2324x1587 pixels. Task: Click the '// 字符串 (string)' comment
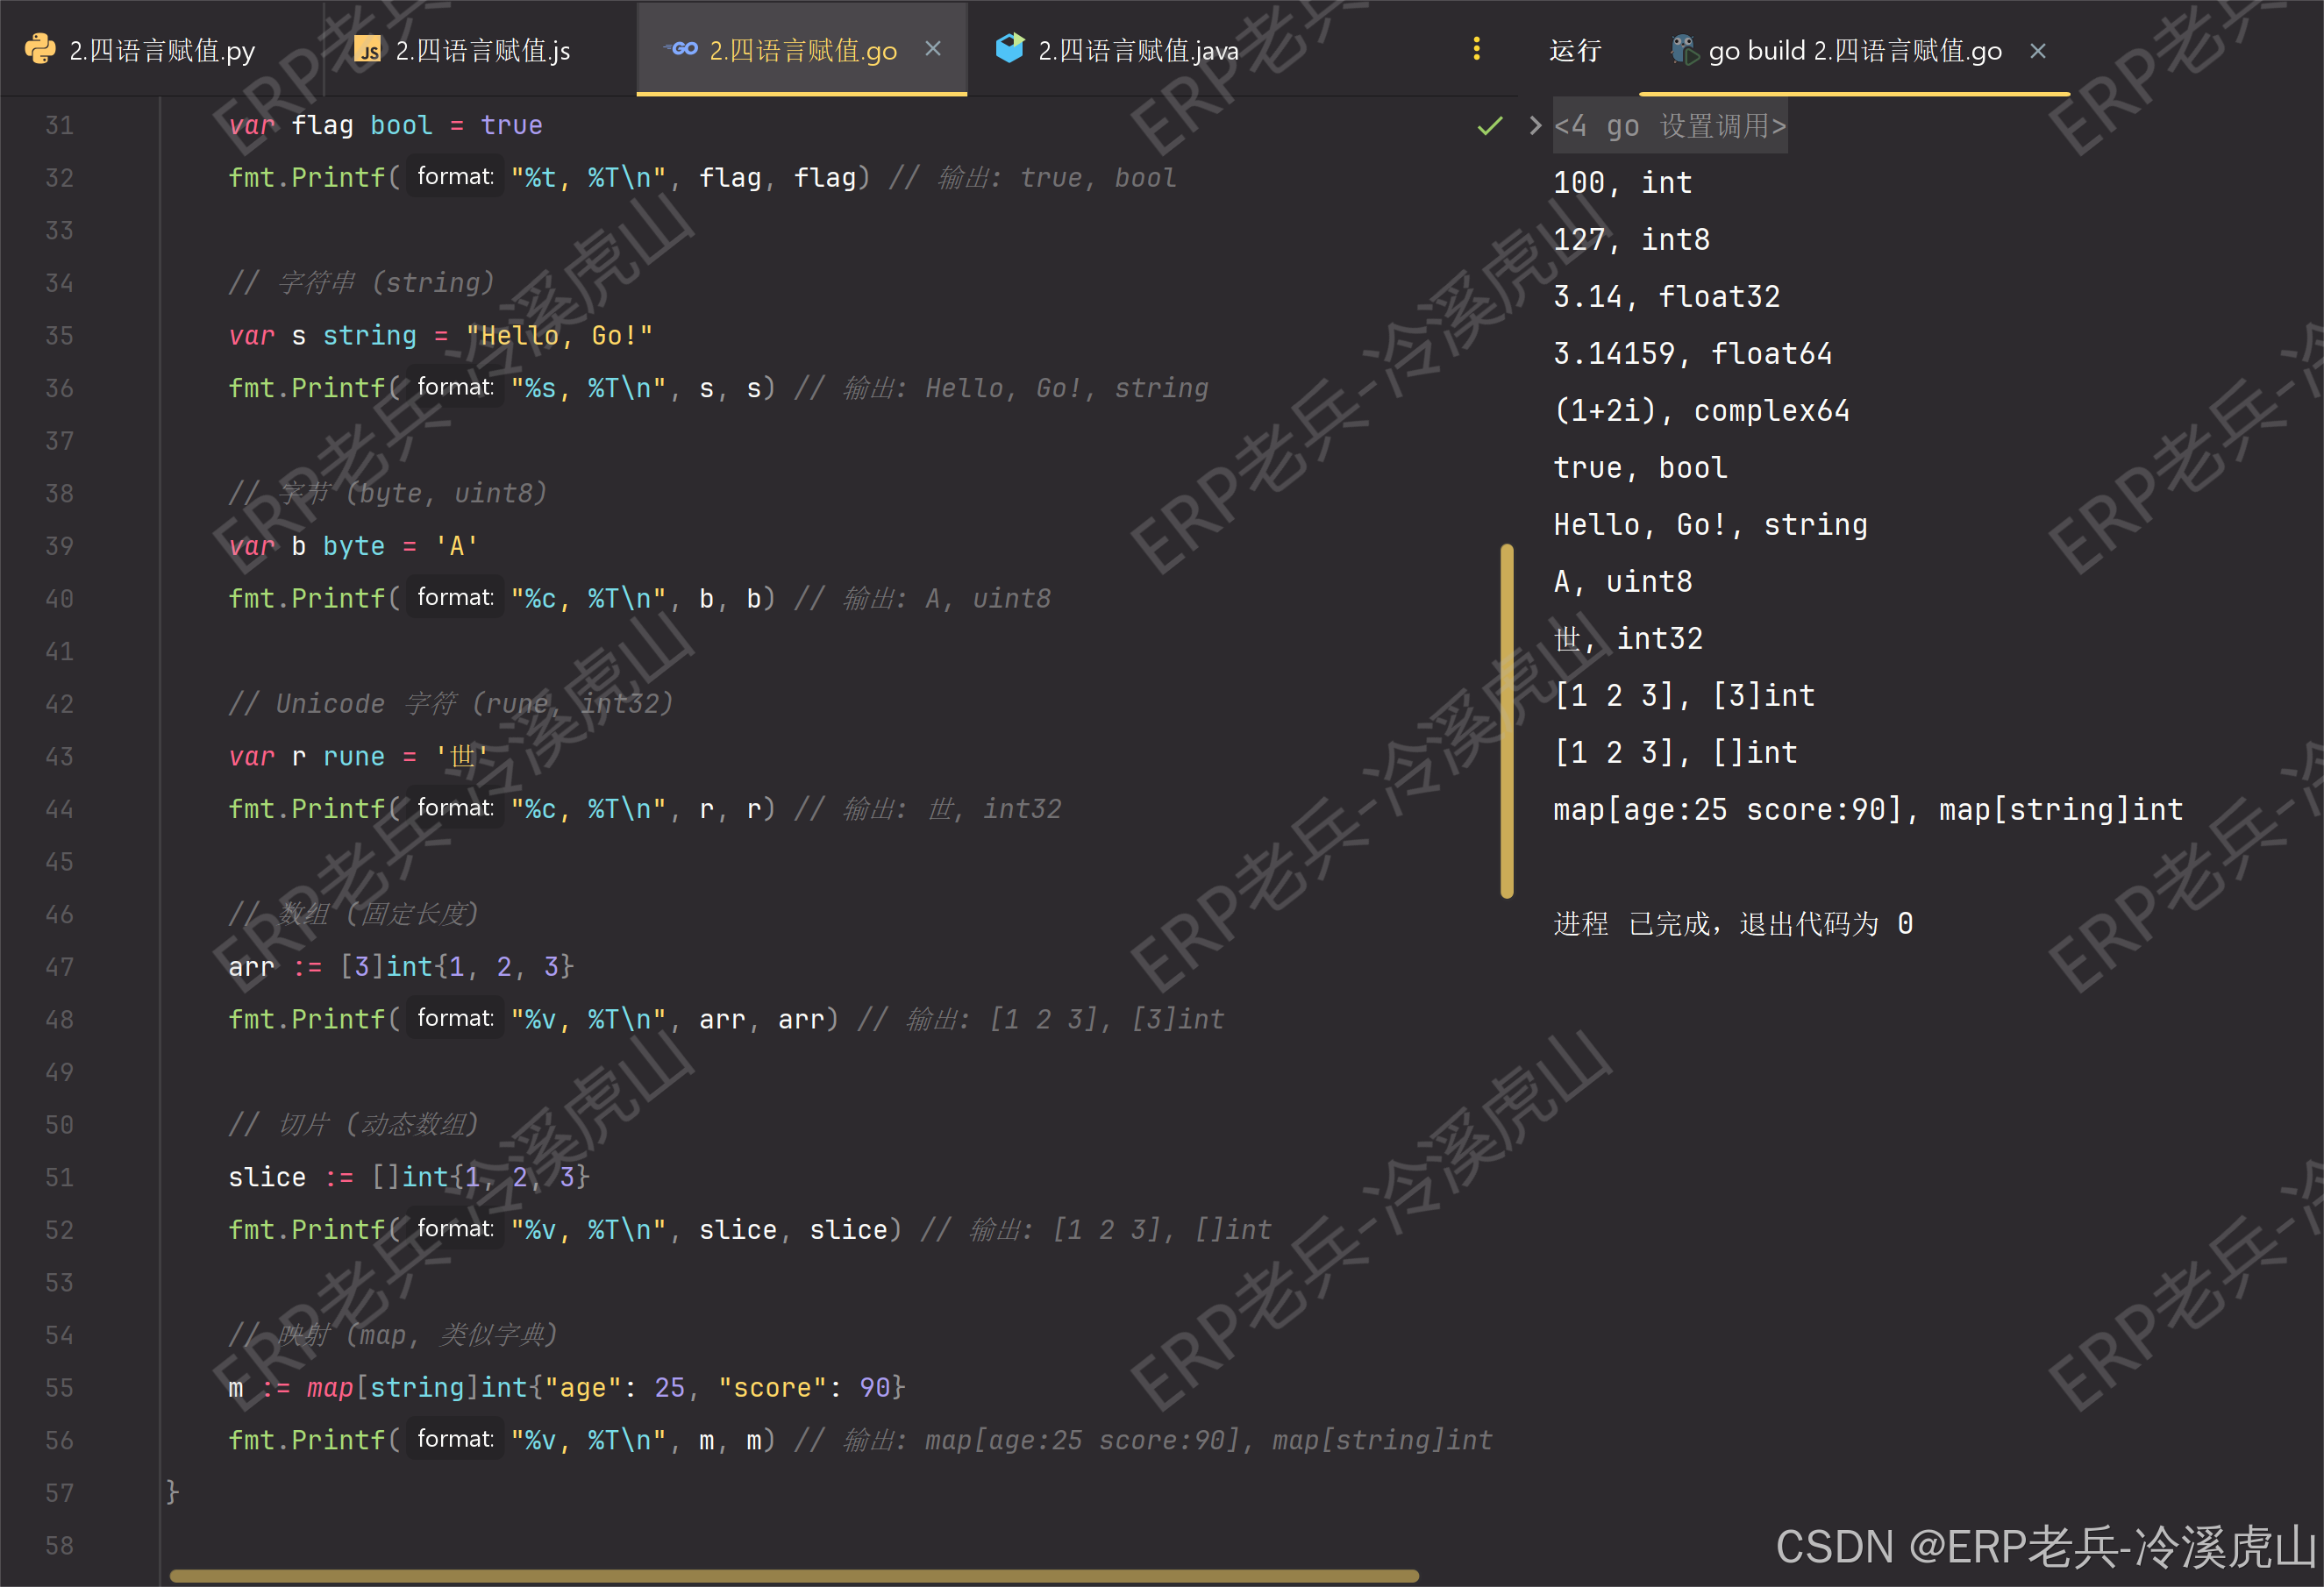361,283
